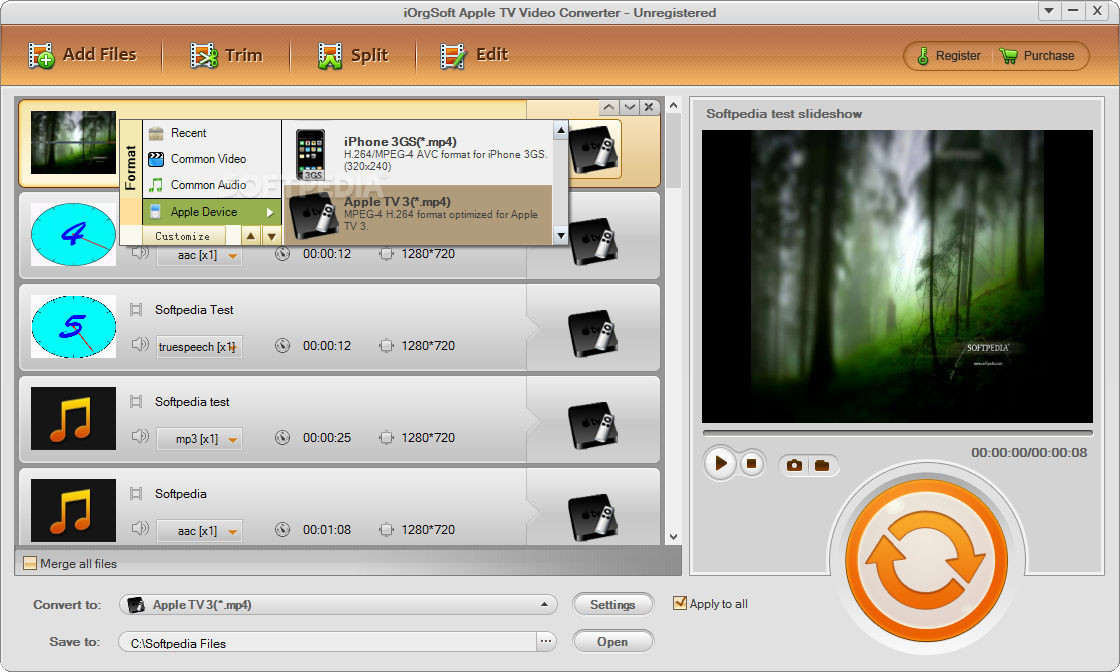Screen dimensions: 1120x672
Task: Open the Recent format category
Action: point(211,133)
